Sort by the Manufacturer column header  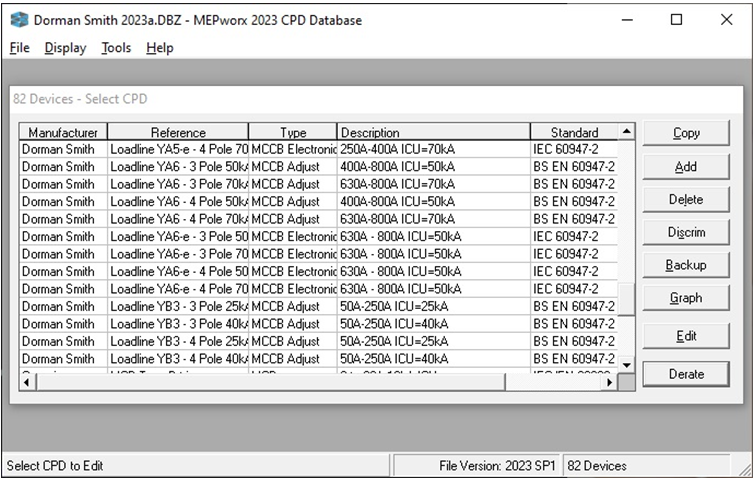[x=63, y=132]
